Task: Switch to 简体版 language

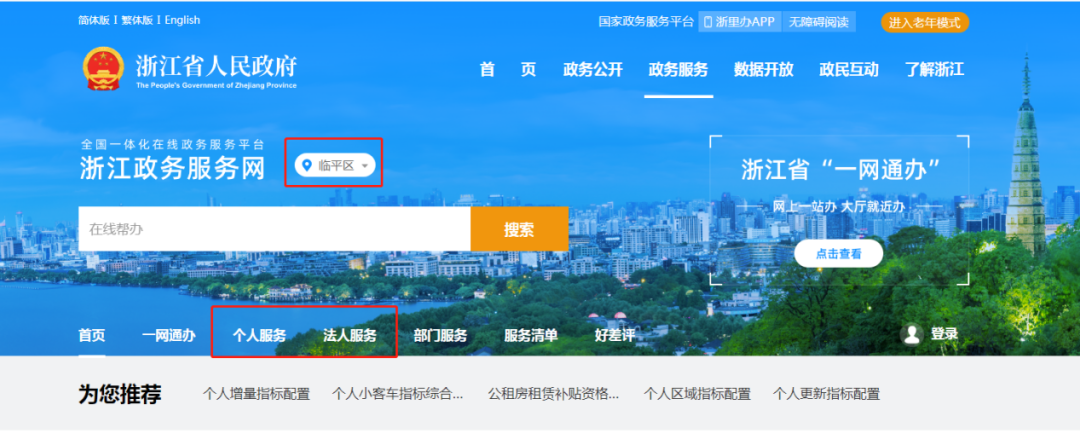Action: [x=94, y=20]
